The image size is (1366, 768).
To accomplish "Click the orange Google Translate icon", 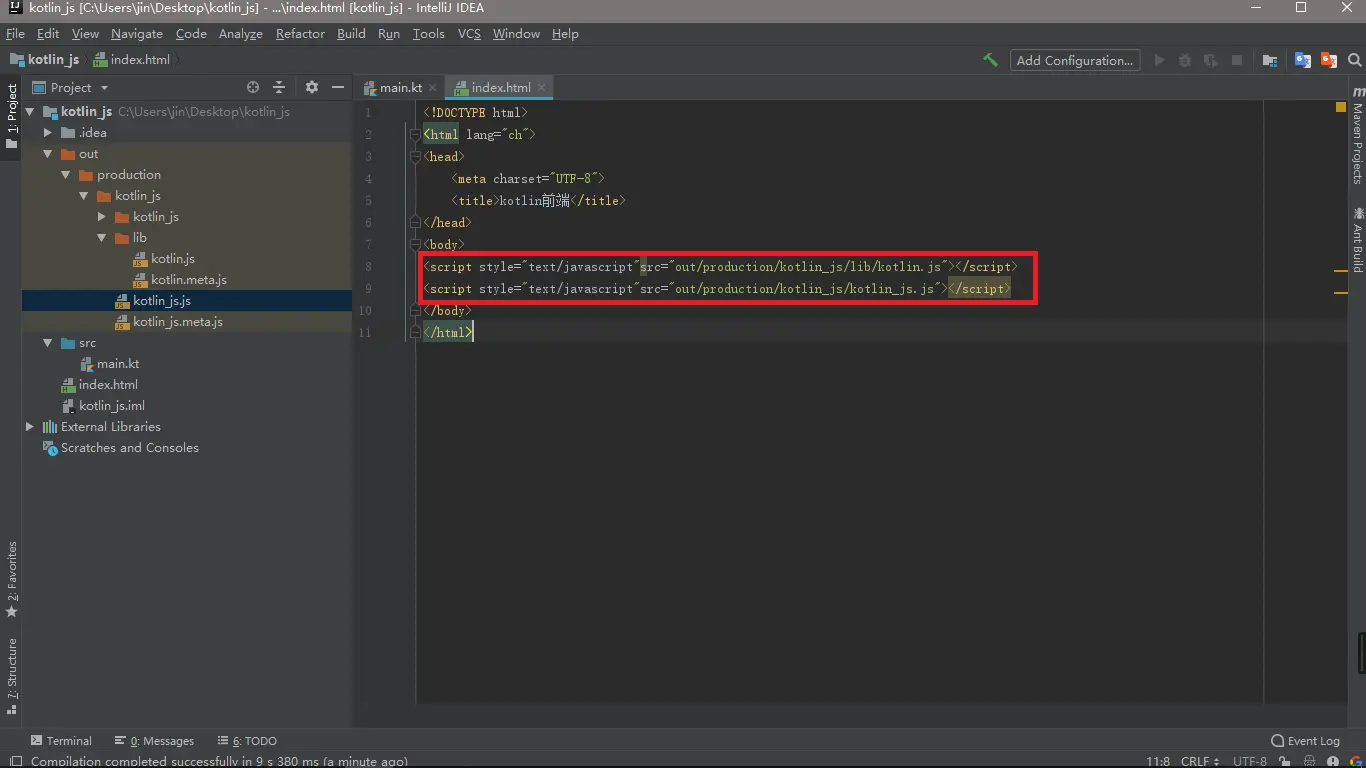I will click(x=1329, y=60).
